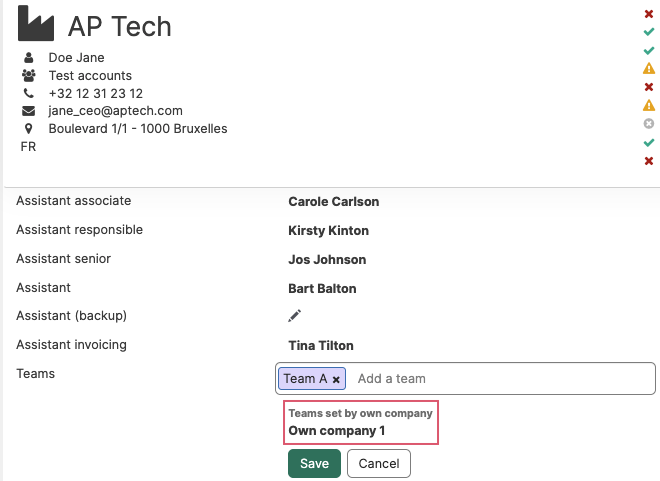The image size is (660, 481).
Task: Click the Test accounts group label
Action: click(x=90, y=76)
